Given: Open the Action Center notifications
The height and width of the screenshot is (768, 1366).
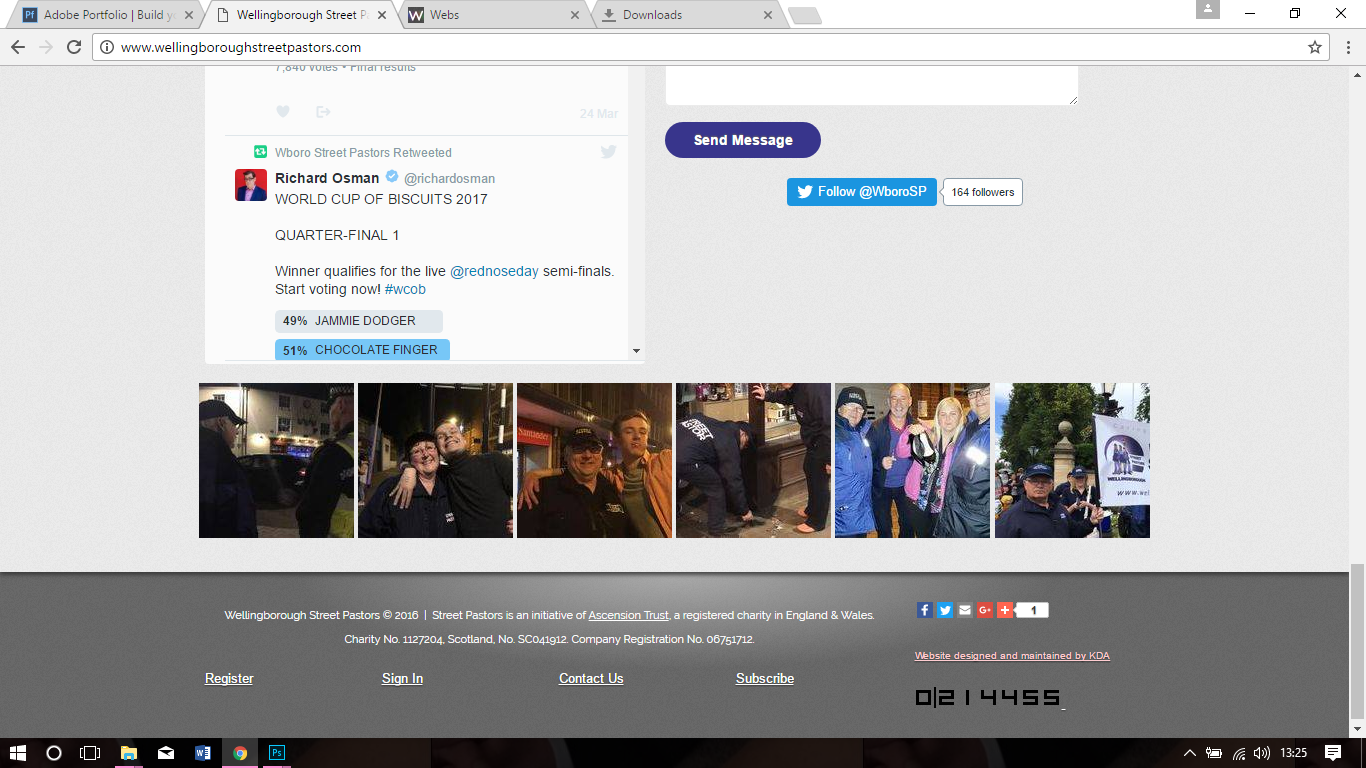Looking at the screenshot, I should click(x=1333, y=753).
